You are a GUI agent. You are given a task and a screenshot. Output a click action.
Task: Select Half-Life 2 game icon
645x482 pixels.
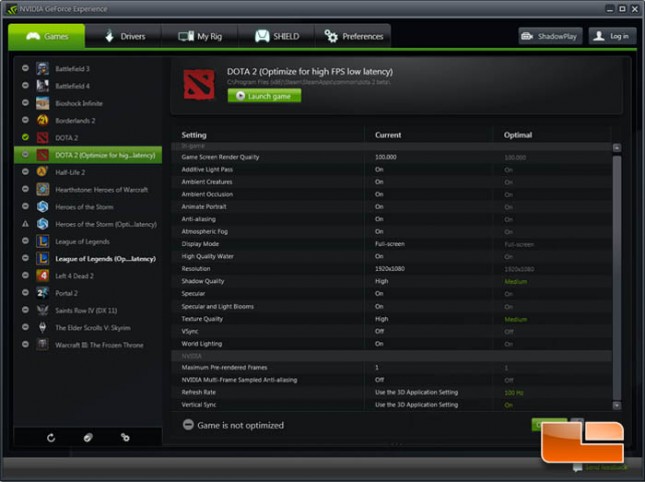tap(42, 172)
